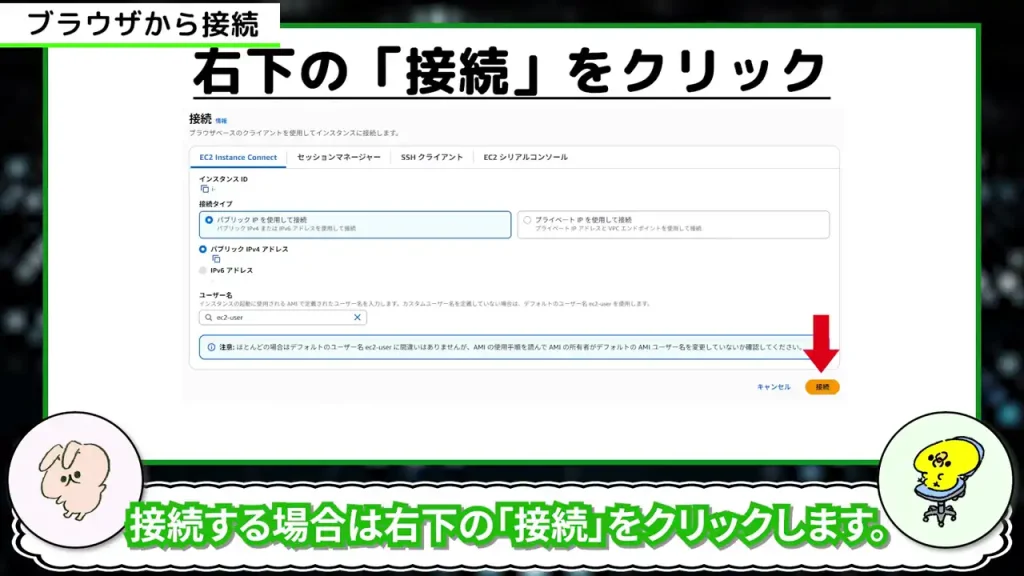
Task: Click into the ec2-user username field
Action: 283,317
